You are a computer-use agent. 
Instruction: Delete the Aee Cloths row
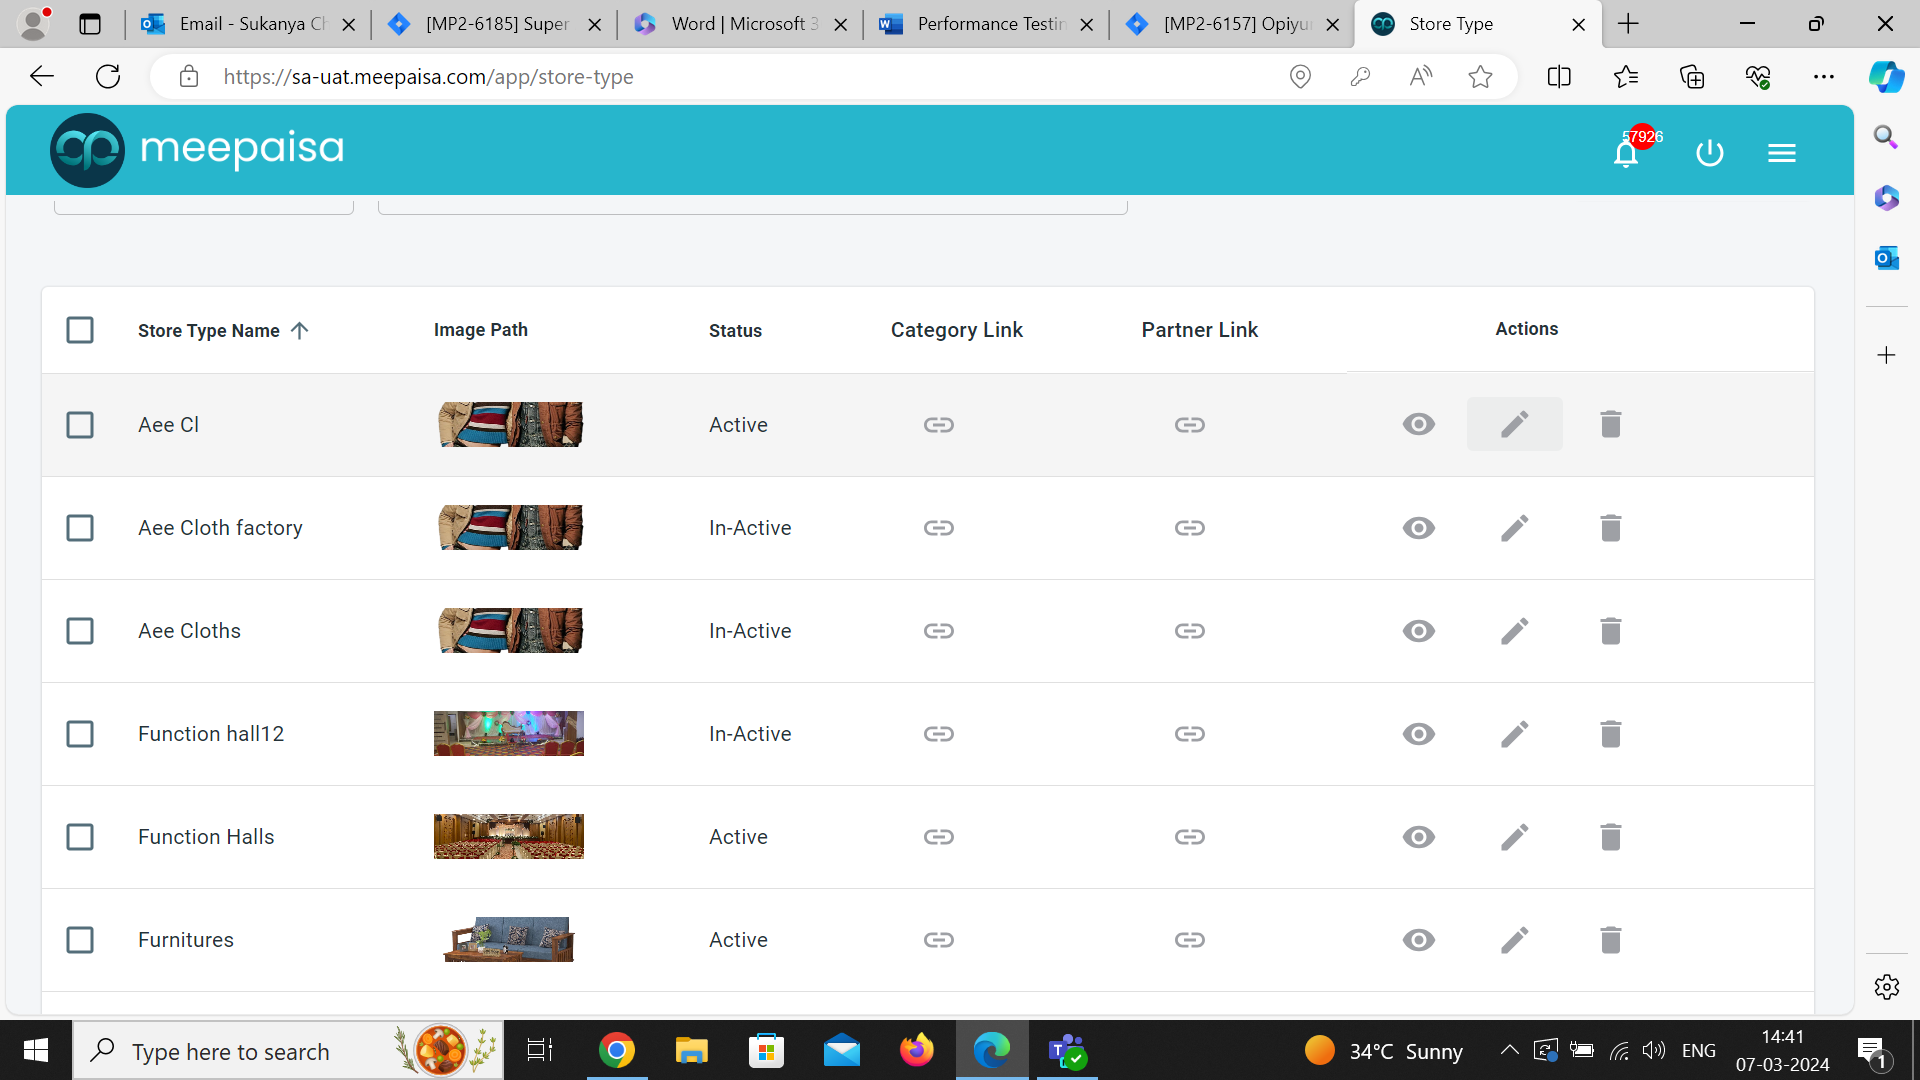click(1611, 631)
